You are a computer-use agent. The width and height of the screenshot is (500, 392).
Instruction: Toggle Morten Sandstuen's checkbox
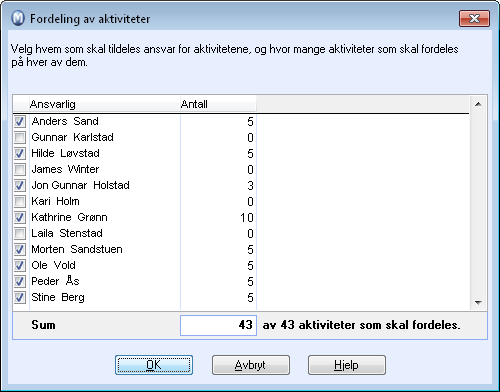(20, 249)
